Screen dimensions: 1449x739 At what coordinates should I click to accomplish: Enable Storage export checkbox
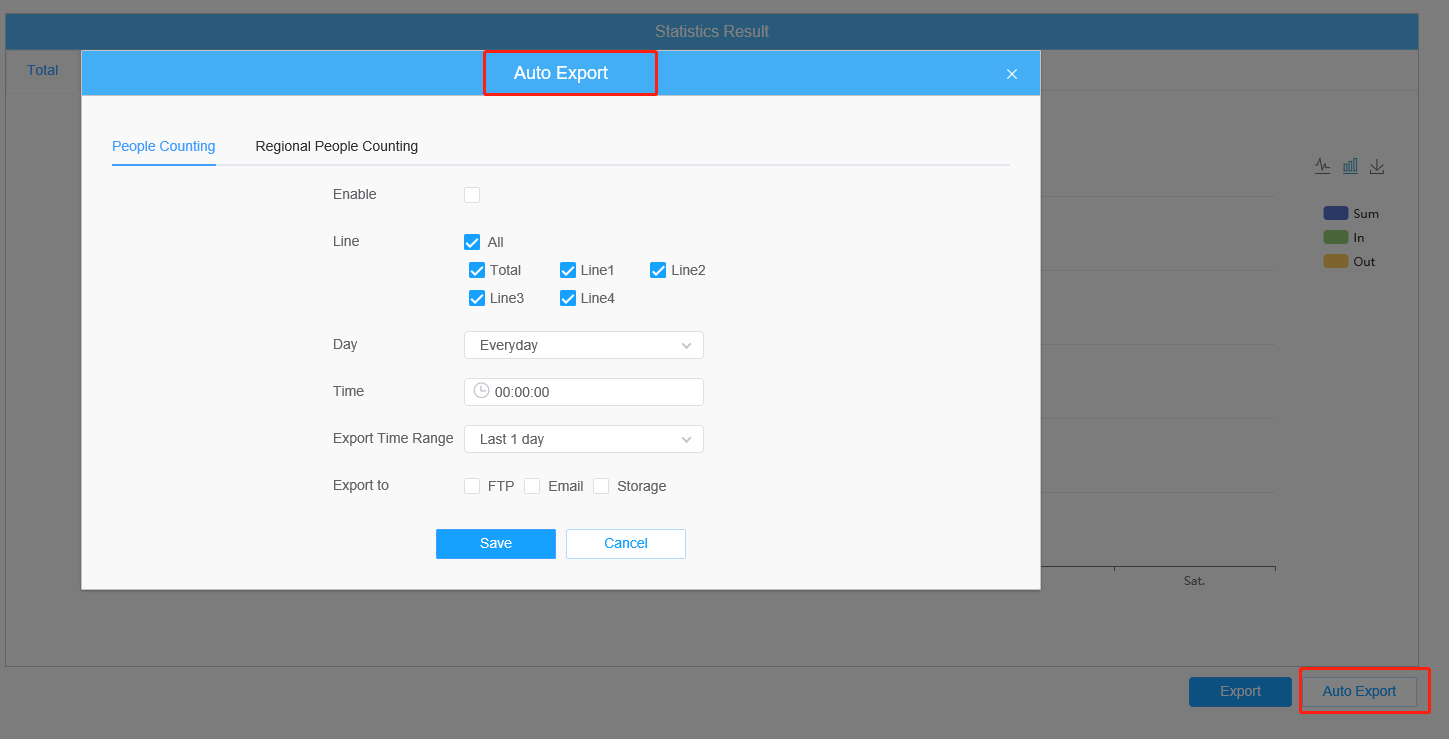coord(601,486)
